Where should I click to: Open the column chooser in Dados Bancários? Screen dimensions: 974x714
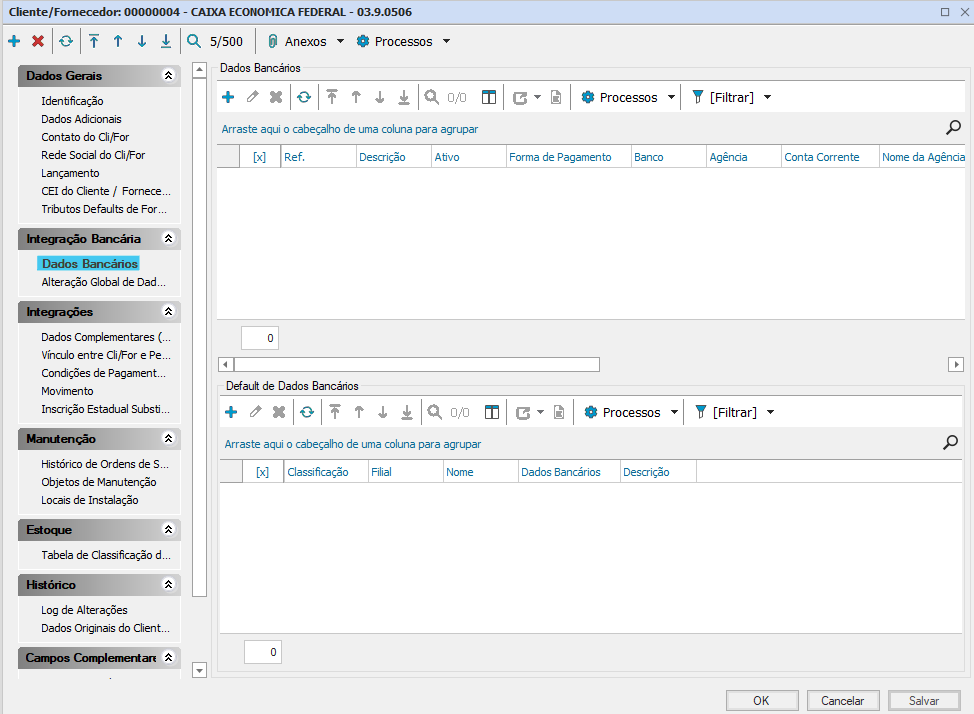tap(489, 97)
